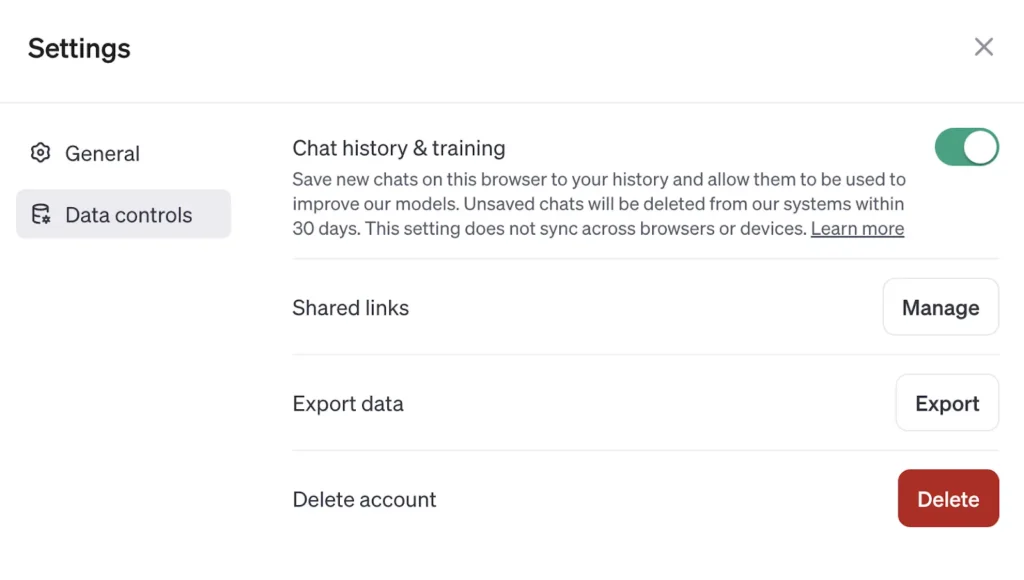Click the Delete account row label
The width and height of the screenshot is (1024, 580).
point(364,499)
